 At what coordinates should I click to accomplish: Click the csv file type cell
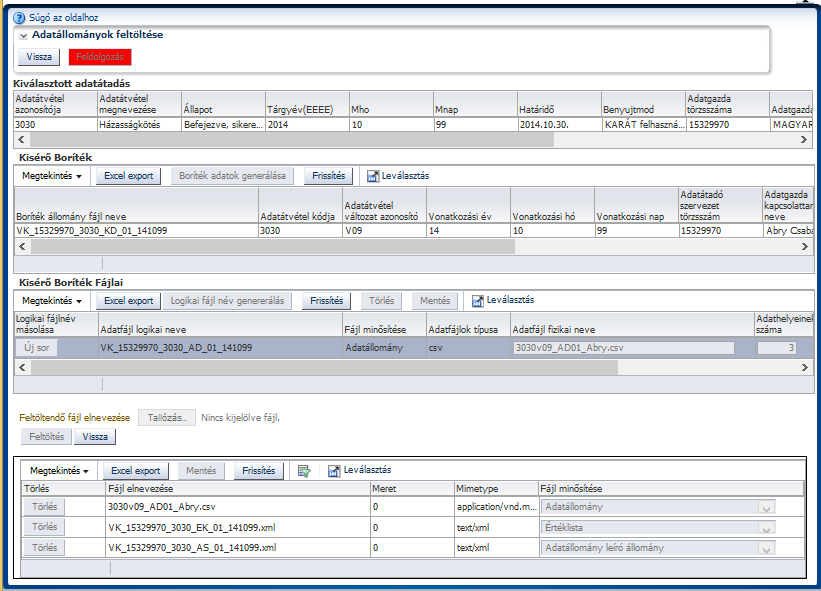469,348
